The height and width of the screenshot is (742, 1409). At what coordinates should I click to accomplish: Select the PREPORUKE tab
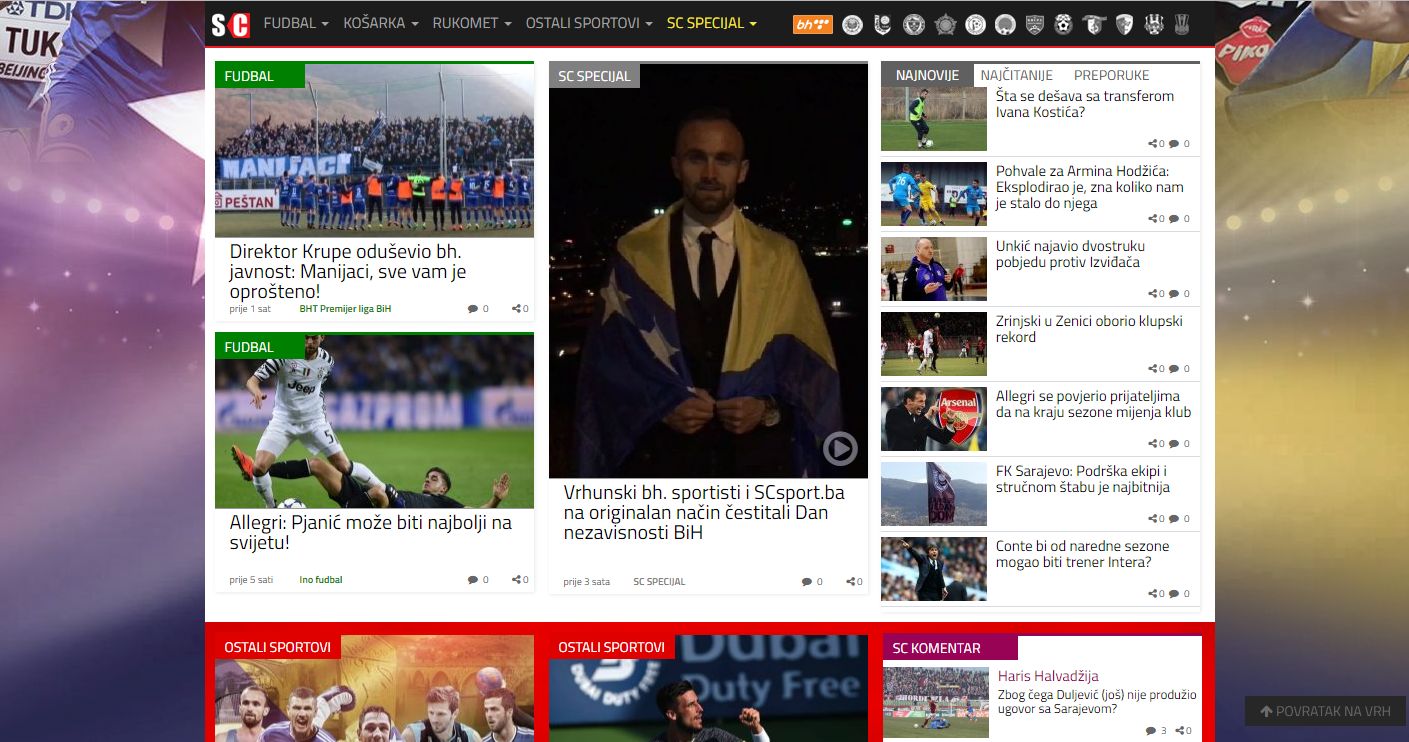[1111, 75]
